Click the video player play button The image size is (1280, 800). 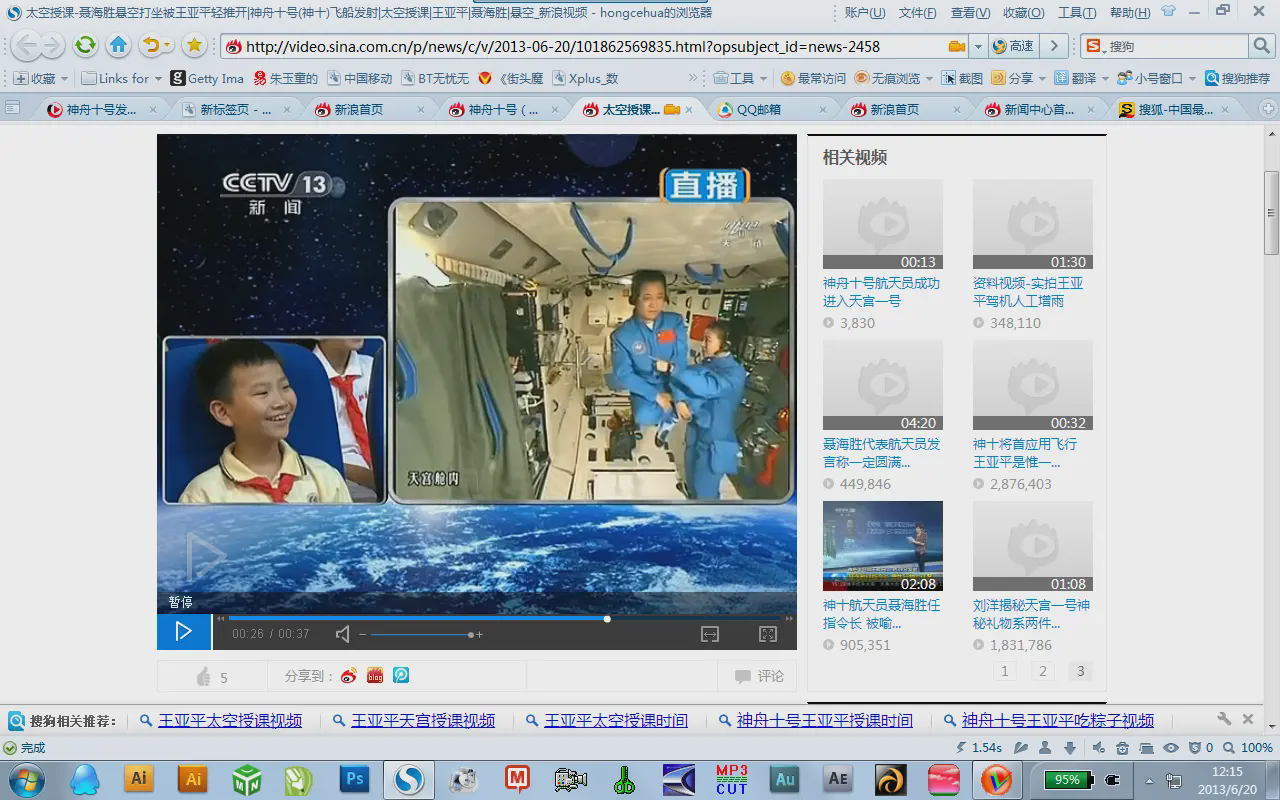tap(184, 631)
